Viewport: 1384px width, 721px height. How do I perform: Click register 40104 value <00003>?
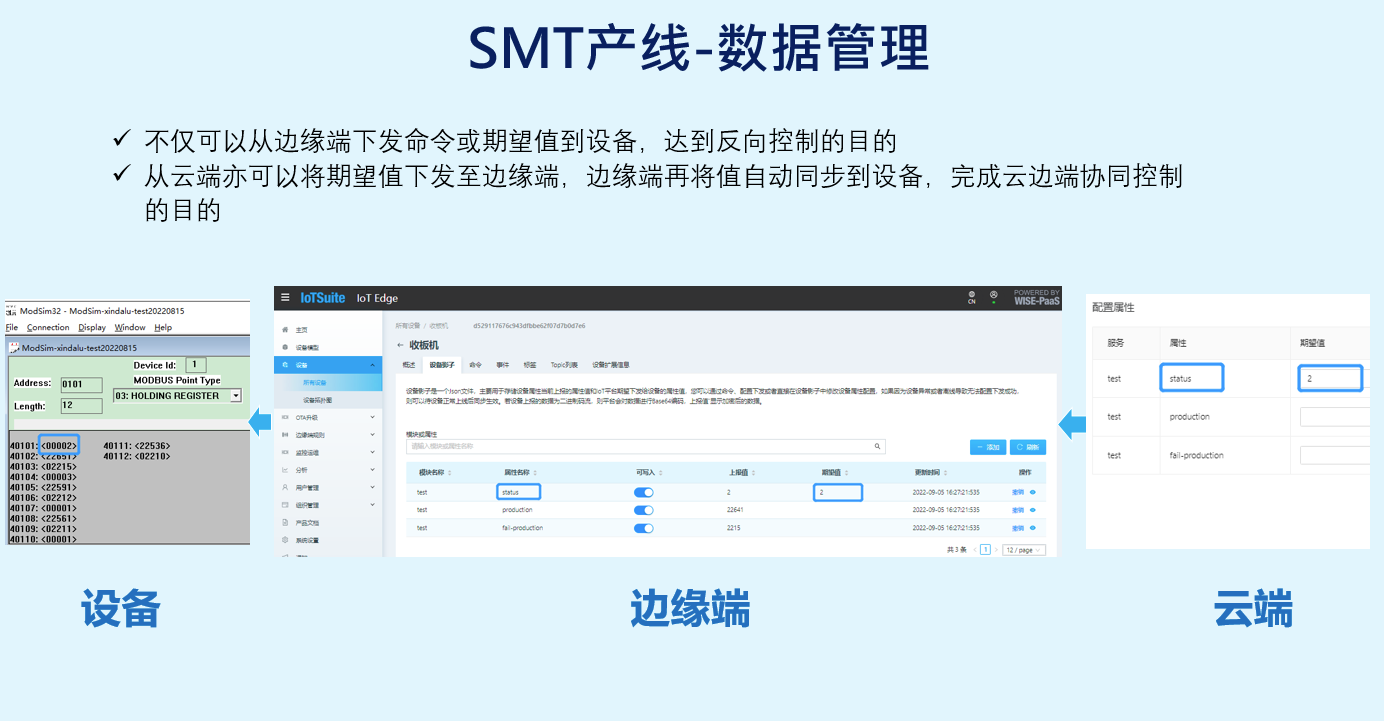coord(60,477)
